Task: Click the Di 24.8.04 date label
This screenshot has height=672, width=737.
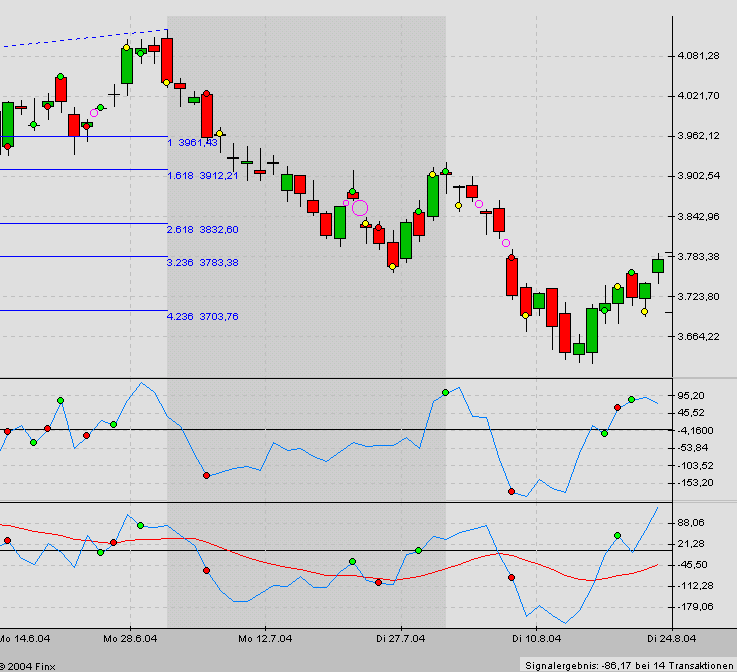Action: point(671,637)
